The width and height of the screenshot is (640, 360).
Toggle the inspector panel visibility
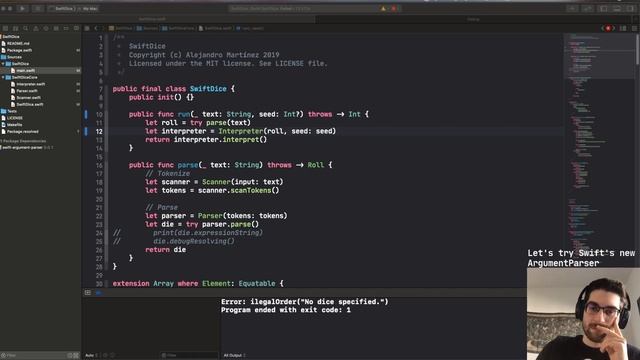[x=631, y=9]
